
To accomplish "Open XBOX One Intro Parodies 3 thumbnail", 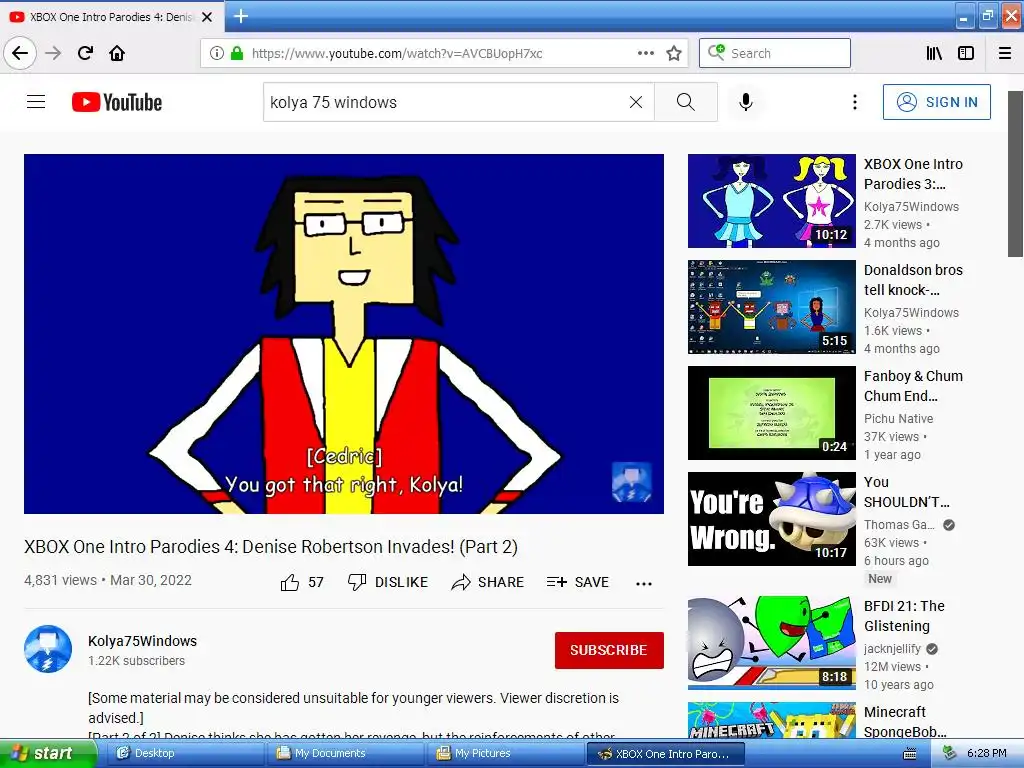I will coord(771,201).
